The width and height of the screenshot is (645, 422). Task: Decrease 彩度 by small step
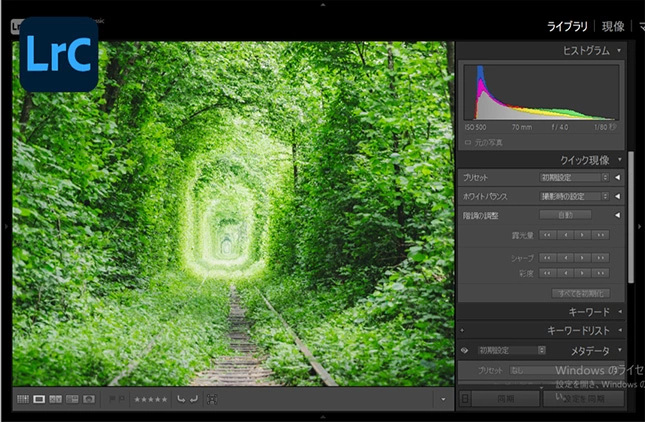pos(566,273)
